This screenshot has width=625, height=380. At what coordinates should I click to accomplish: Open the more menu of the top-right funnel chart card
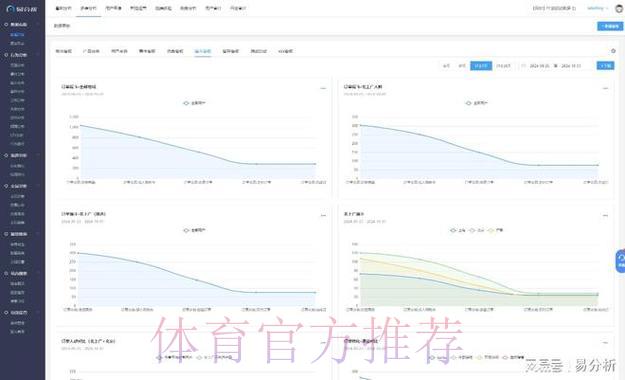pyautogui.click(x=605, y=88)
